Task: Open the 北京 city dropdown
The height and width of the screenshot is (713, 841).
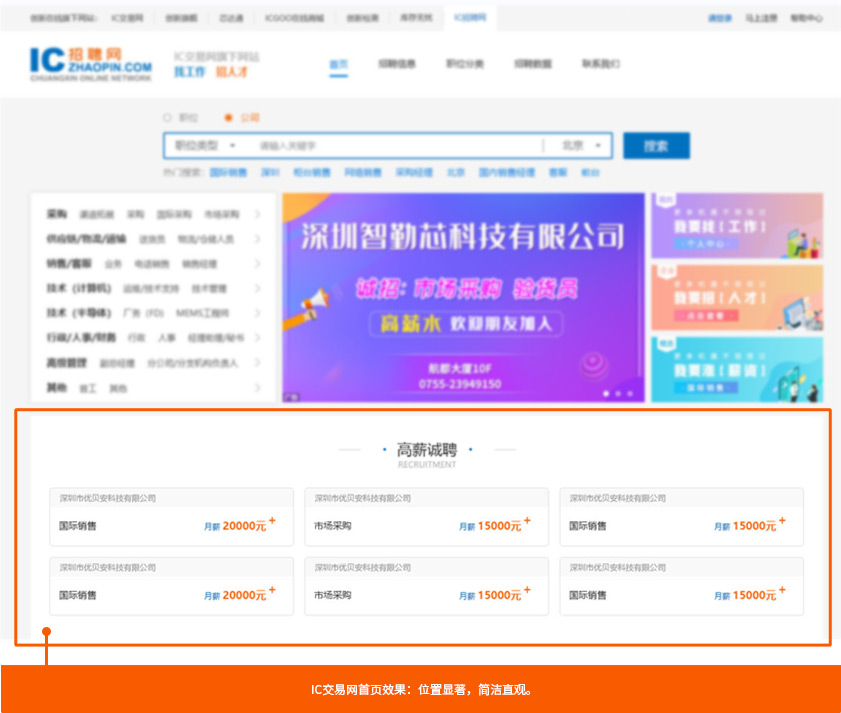Action: tap(581, 145)
